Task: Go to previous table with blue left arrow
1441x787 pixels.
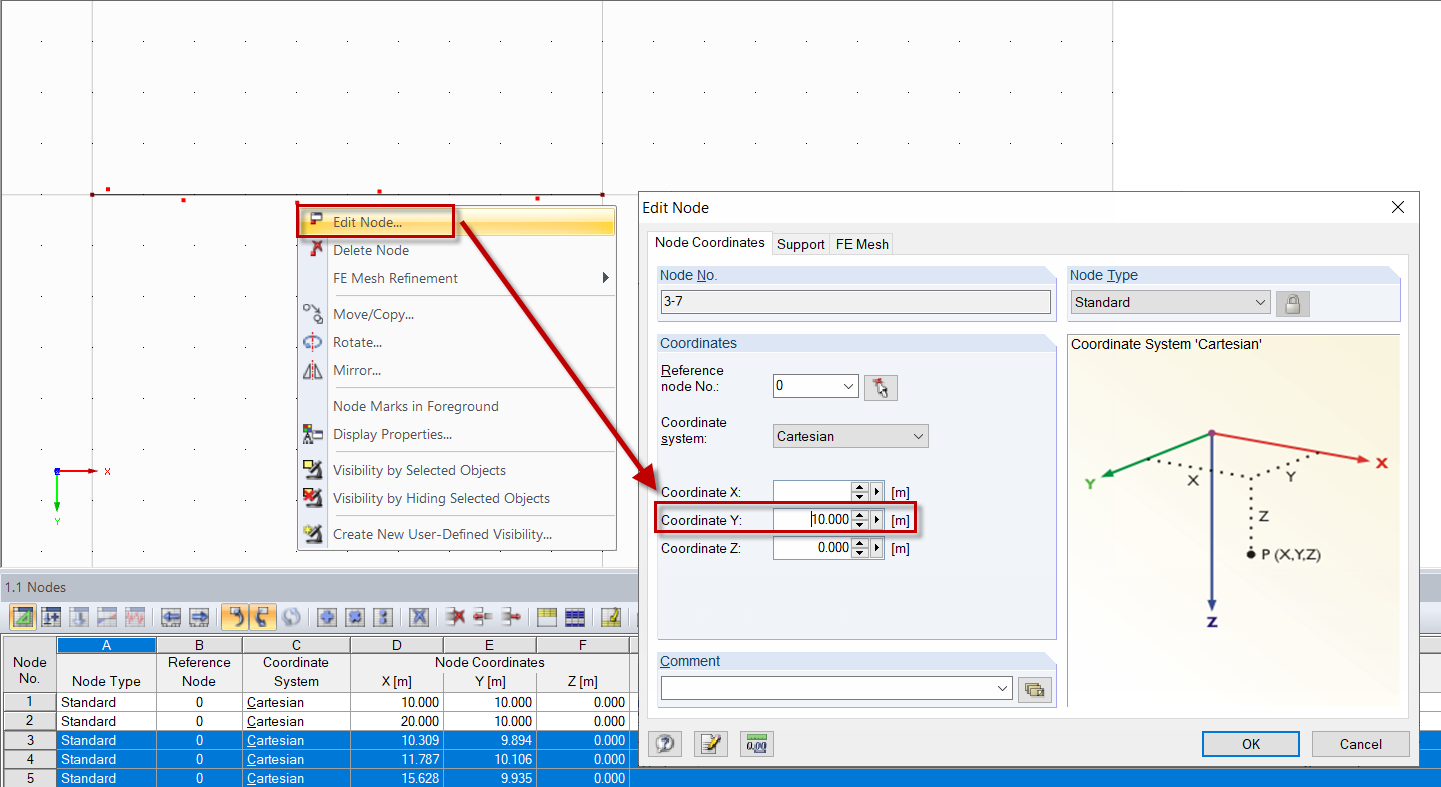Action: coord(171,617)
